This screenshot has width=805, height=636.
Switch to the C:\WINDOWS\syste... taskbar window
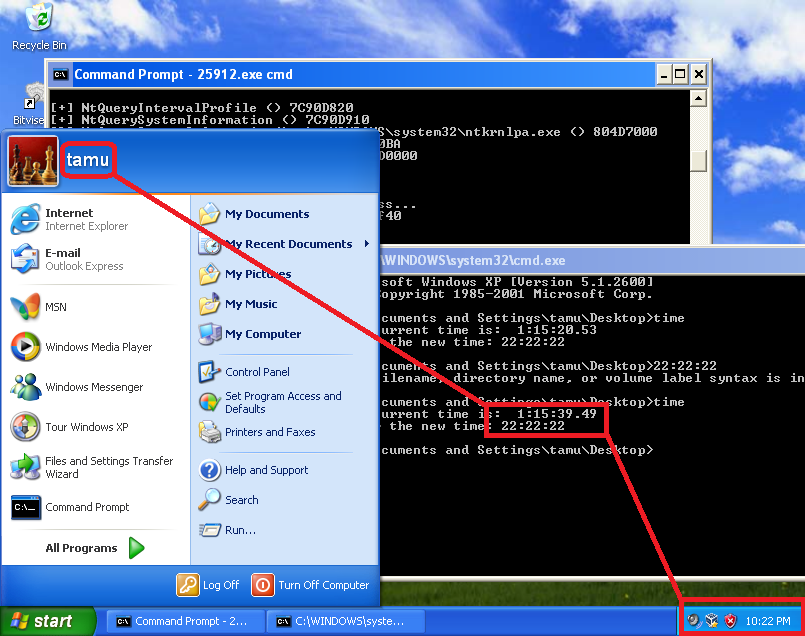343,620
